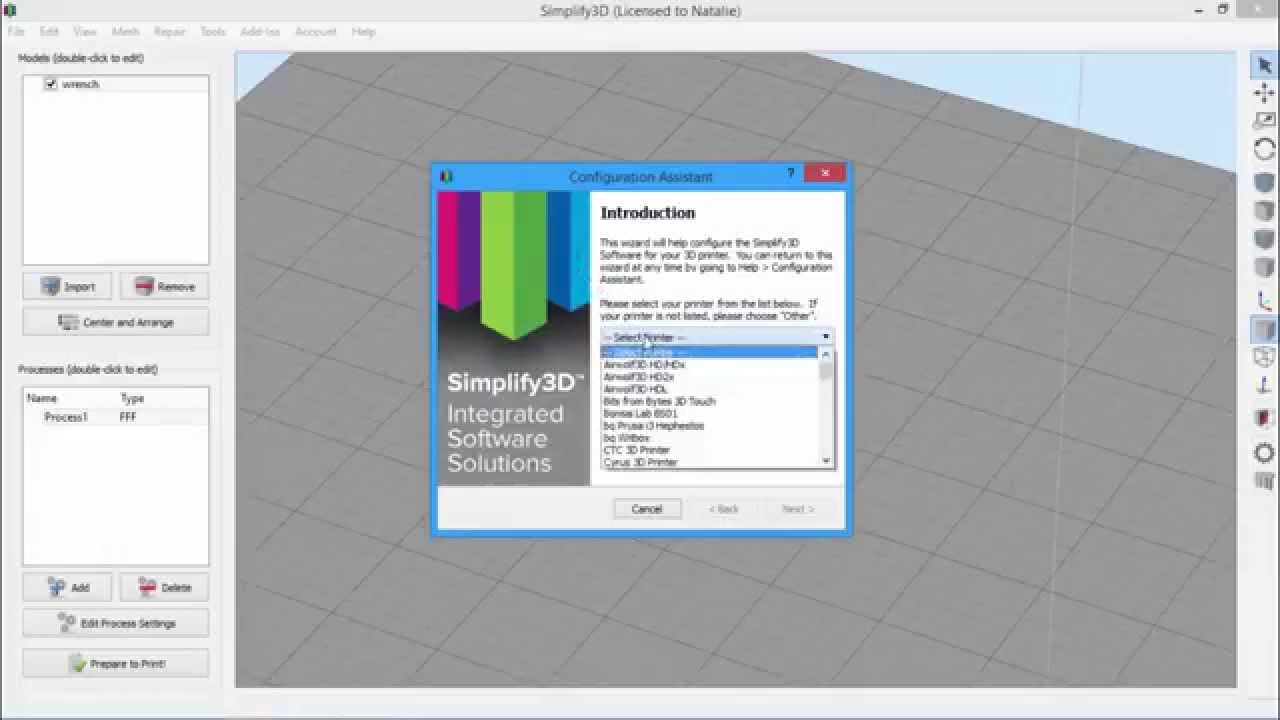
Task: Open the Mesh menu
Action: [125, 32]
